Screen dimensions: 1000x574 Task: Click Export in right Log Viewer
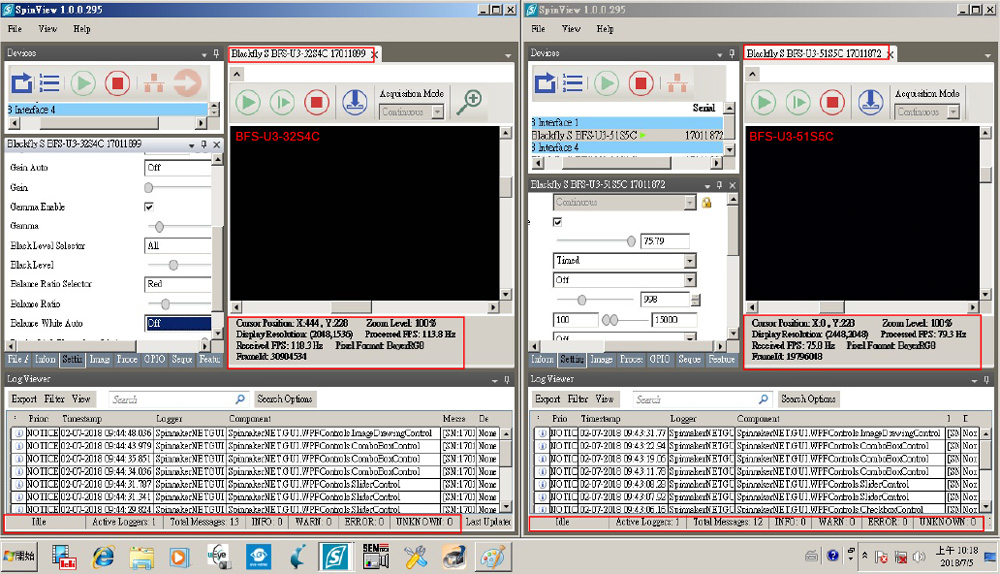(x=546, y=399)
